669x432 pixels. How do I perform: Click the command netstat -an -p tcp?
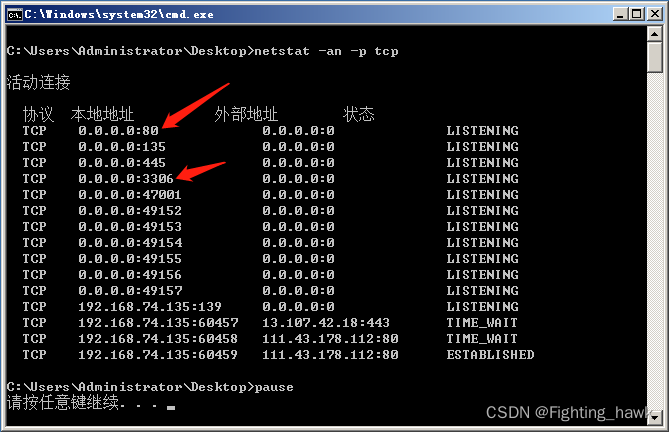[326, 51]
